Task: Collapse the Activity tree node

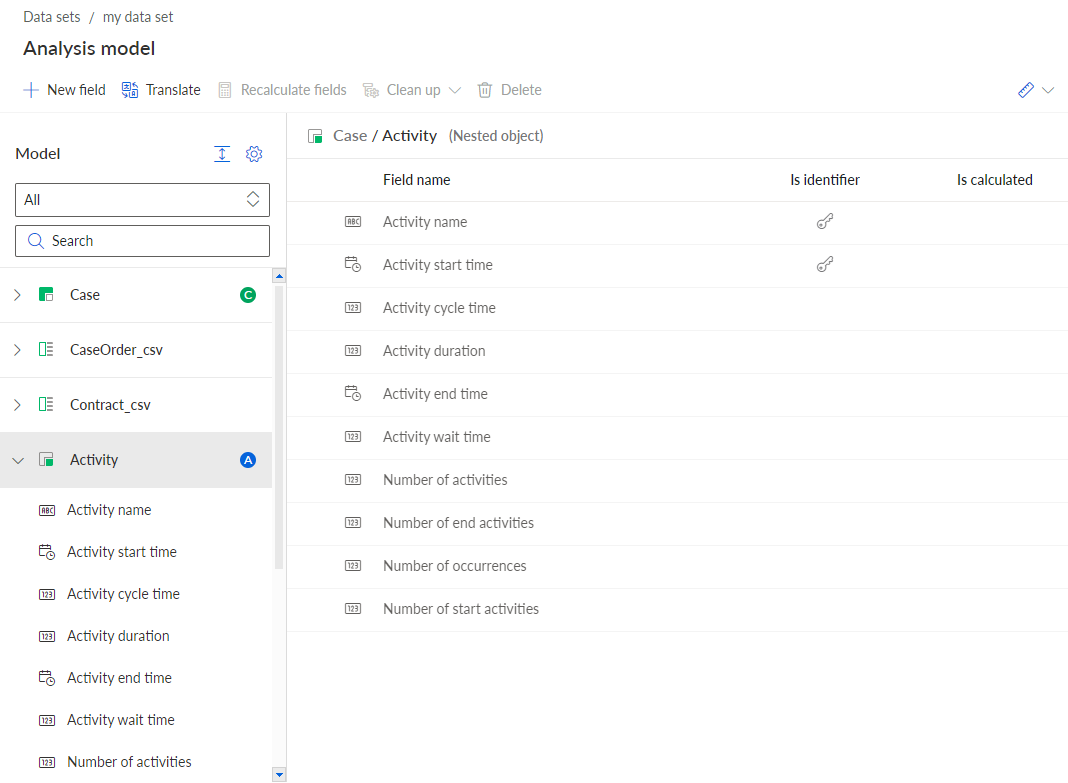Action: [x=18, y=461]
